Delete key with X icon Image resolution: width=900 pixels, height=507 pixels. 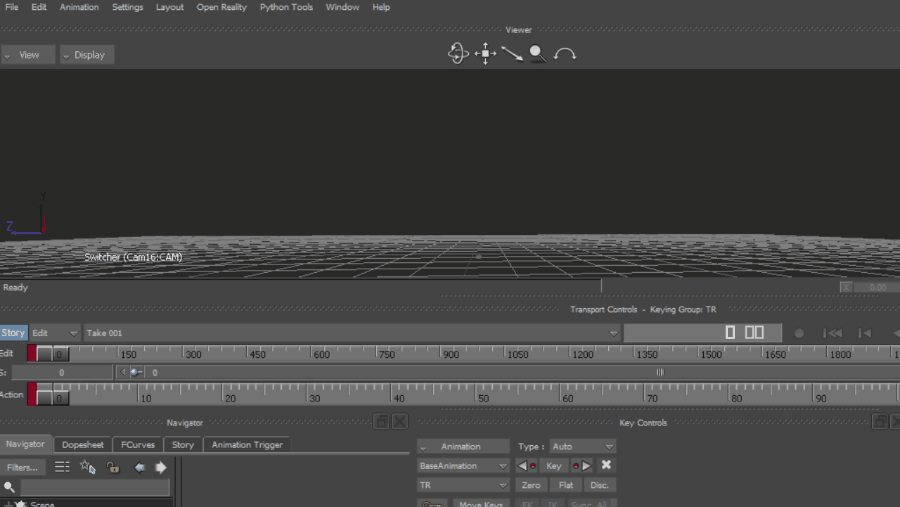606,465
